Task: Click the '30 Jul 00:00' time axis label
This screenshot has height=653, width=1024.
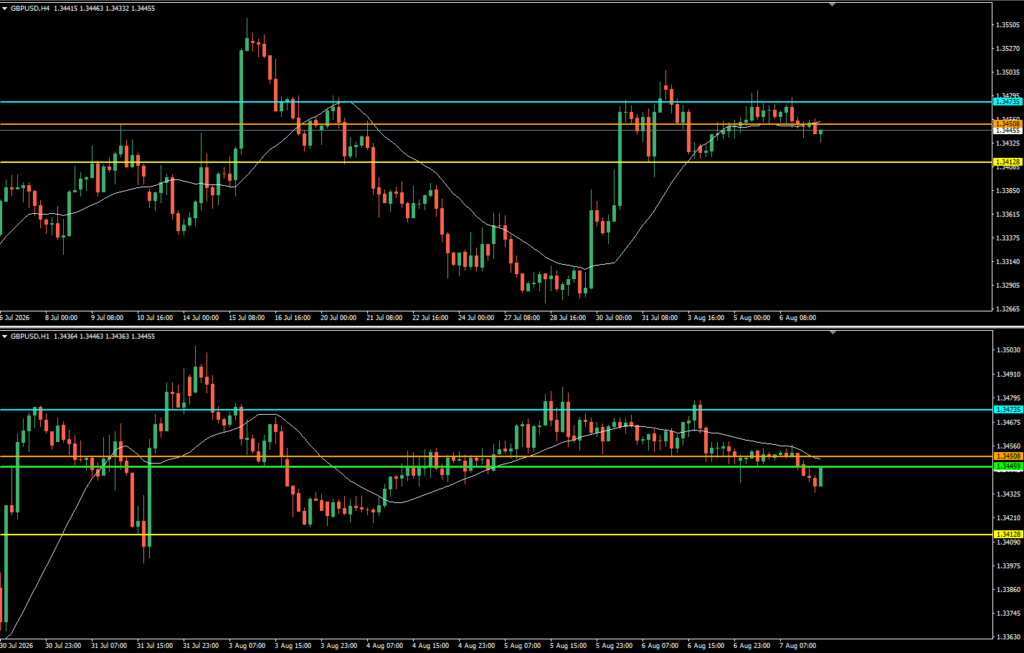Action: (x=614, y=318)
